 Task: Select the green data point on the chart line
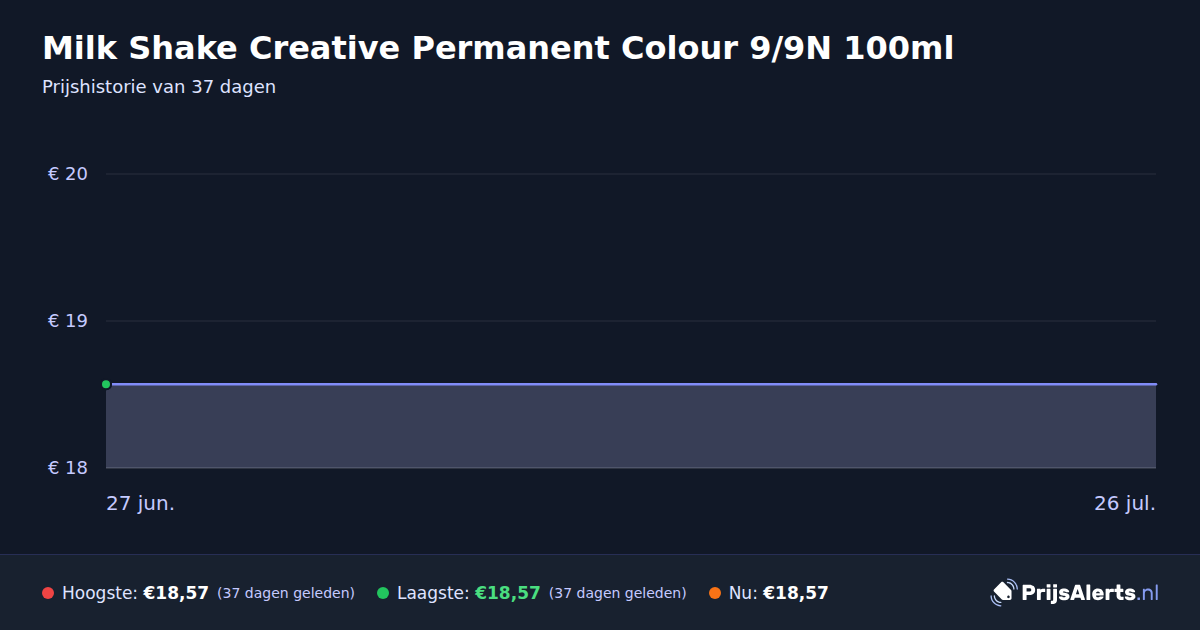click(106, 384)
